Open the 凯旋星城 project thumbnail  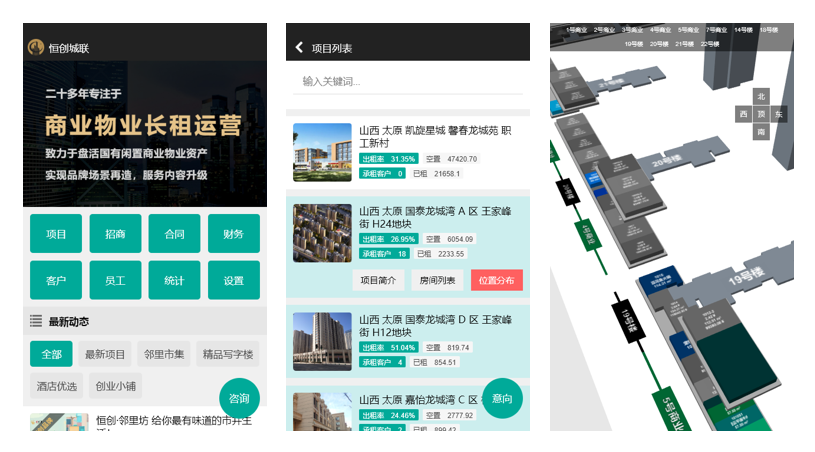322,152
